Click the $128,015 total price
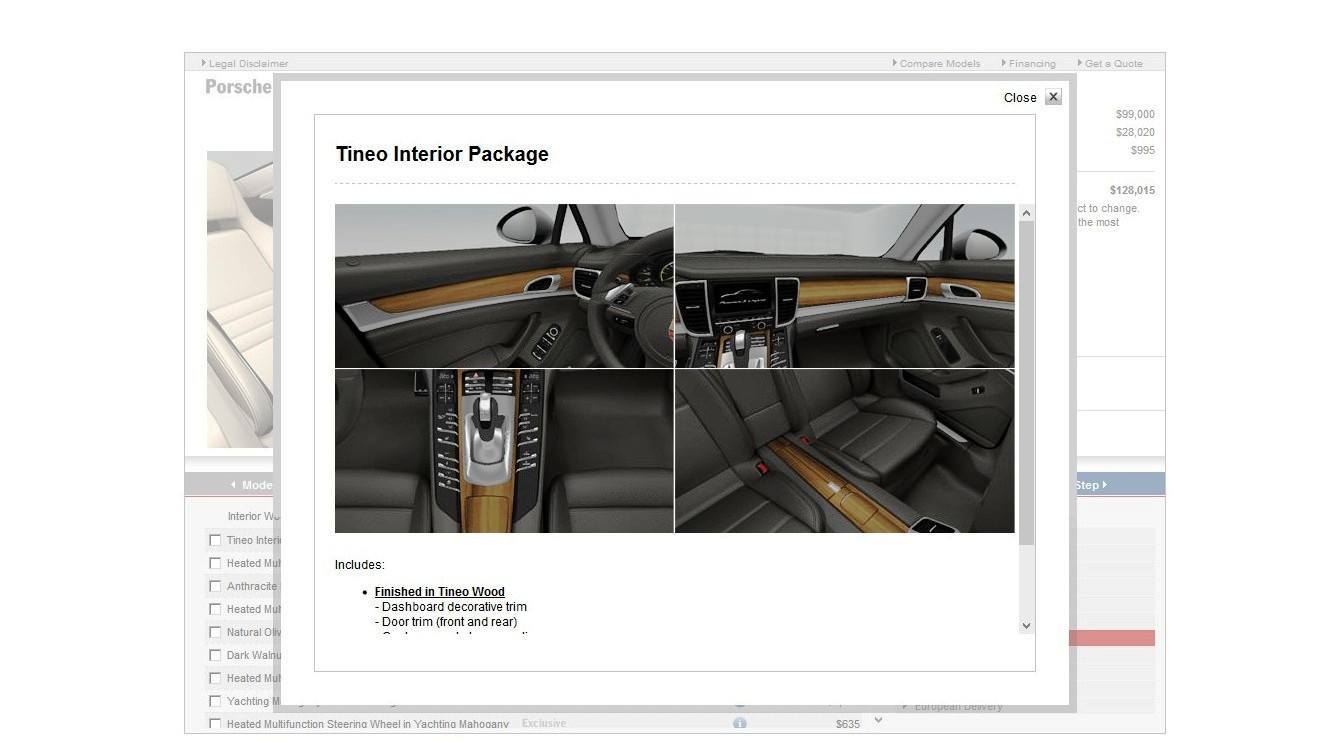Image resolution: width=1326 pixels, height=742 pixels. click(x=1132, y=190)
